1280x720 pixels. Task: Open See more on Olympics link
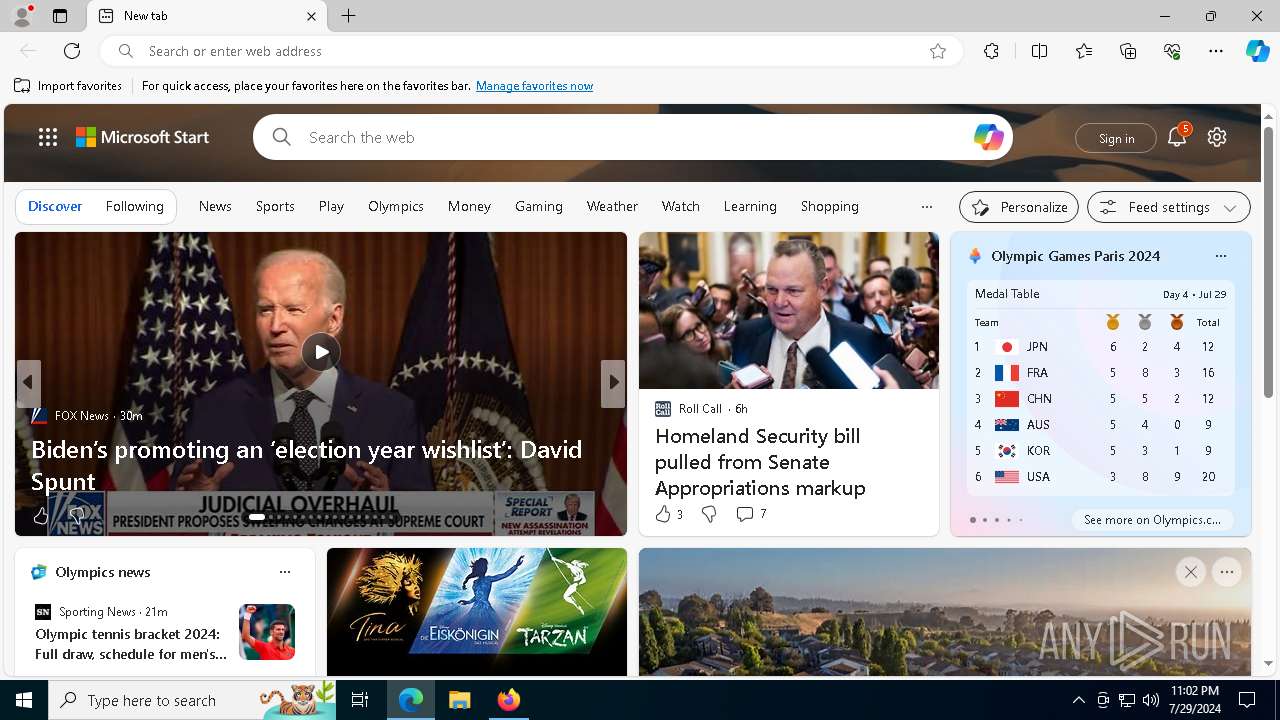pyautogui.click(x=1152, y=520)
